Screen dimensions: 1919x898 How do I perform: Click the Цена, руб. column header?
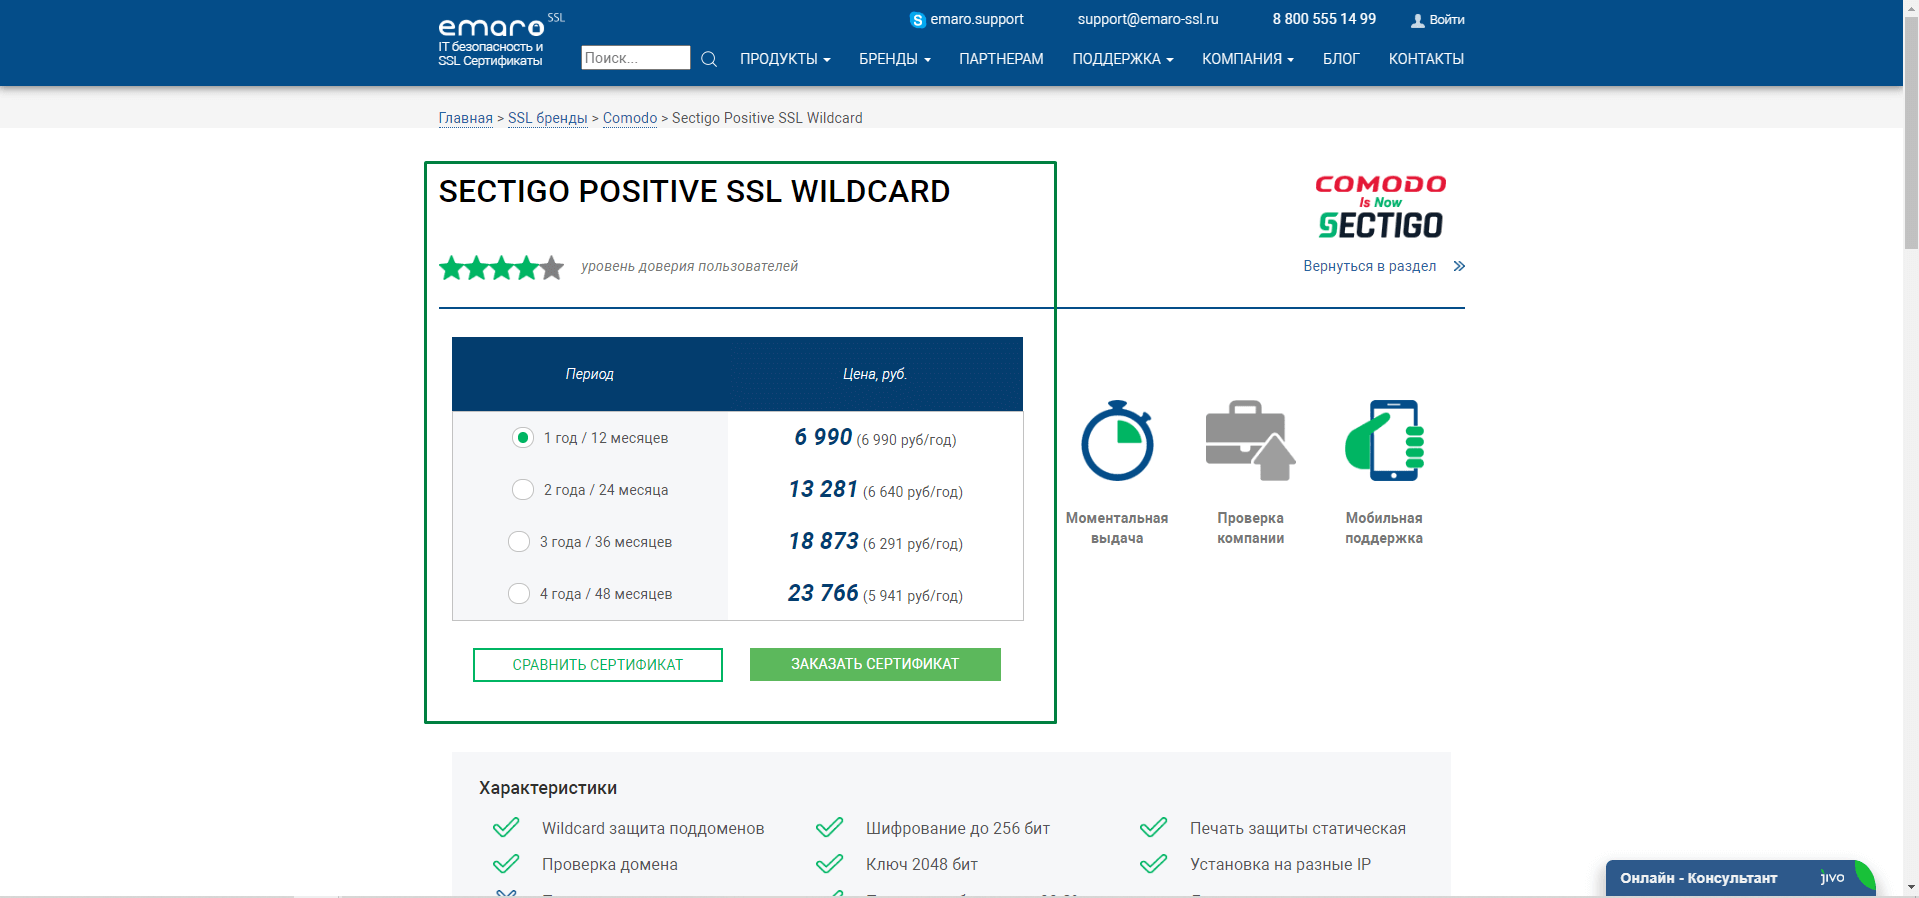tap(875, 374)
